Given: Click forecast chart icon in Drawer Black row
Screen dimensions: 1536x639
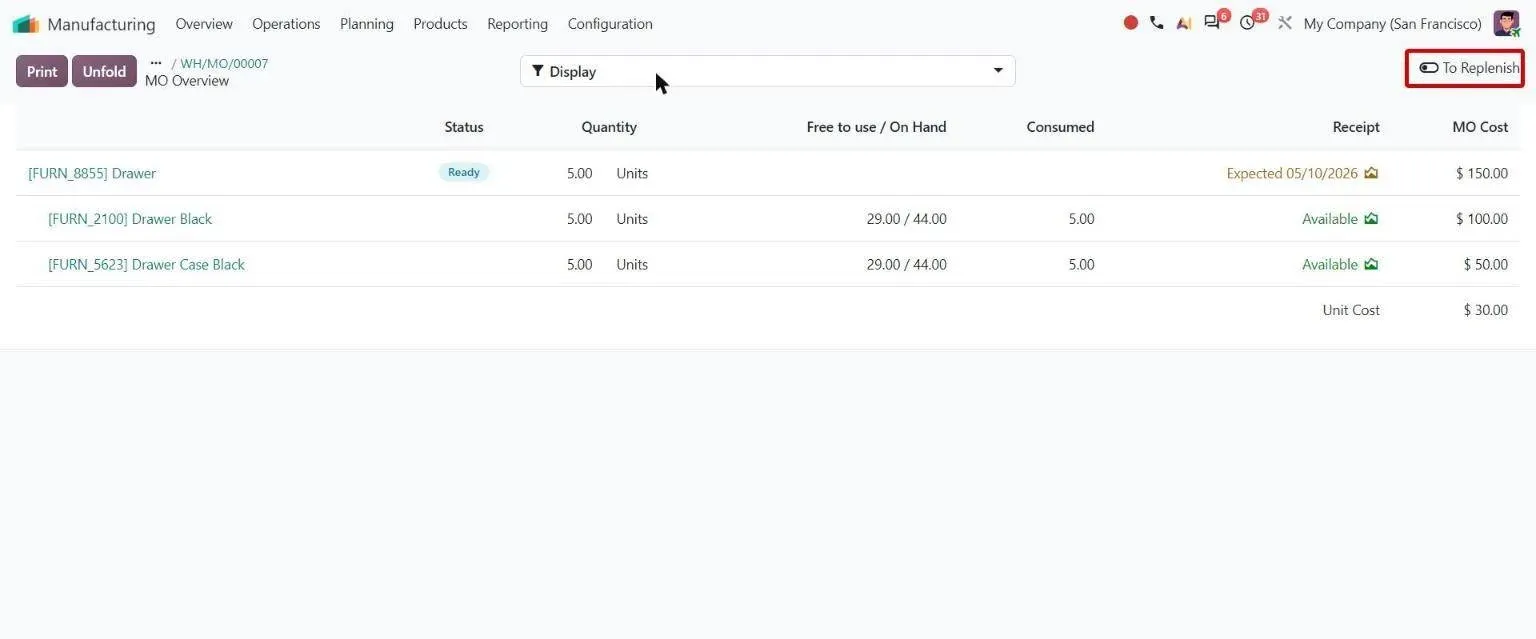Looking at the screenshot, I should 1371,219.
